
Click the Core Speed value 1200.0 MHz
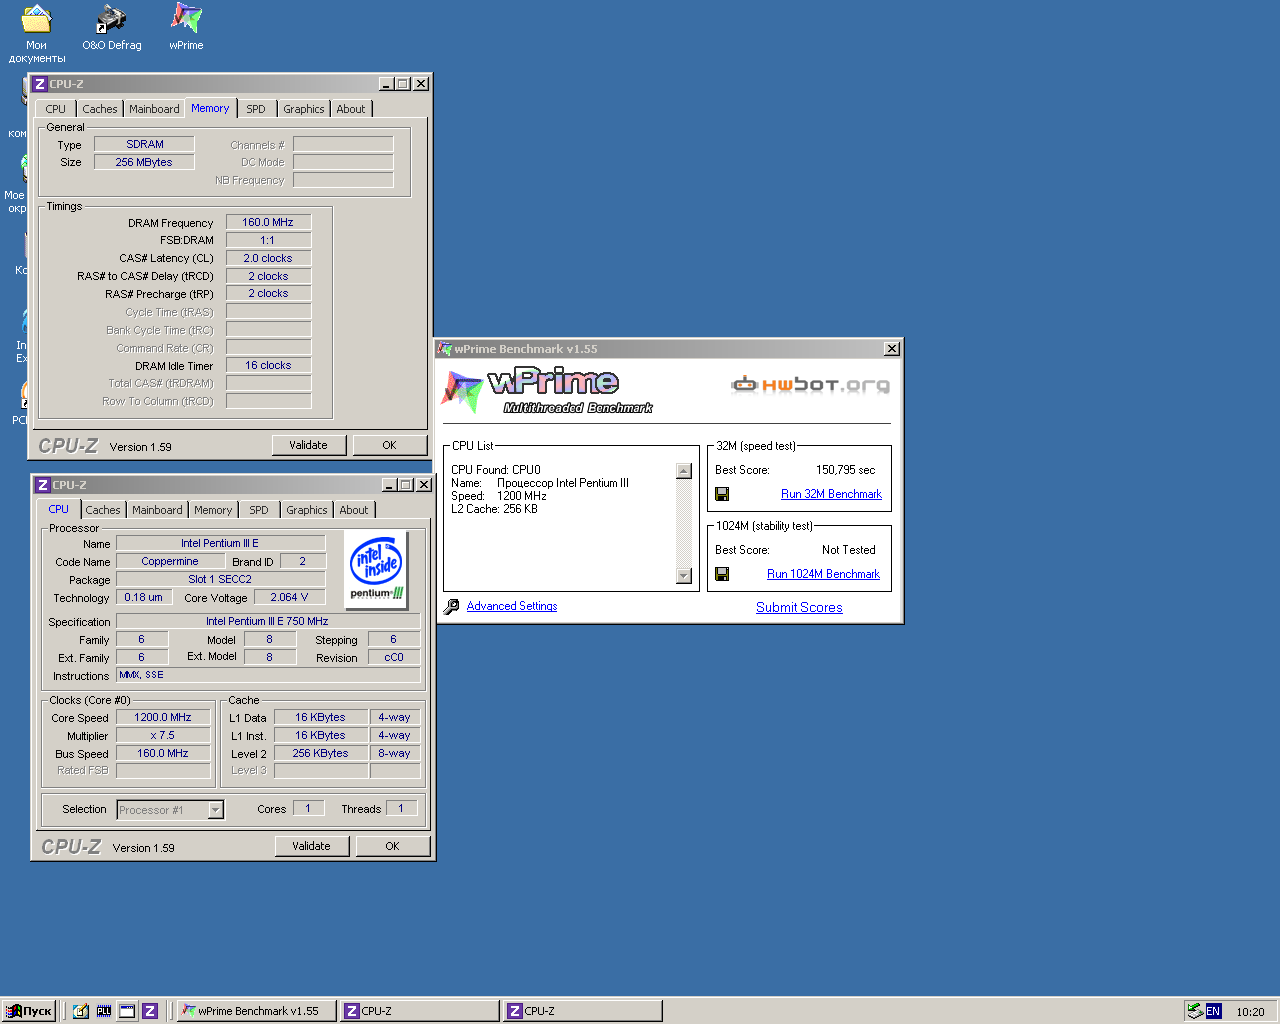pos(163,717)
